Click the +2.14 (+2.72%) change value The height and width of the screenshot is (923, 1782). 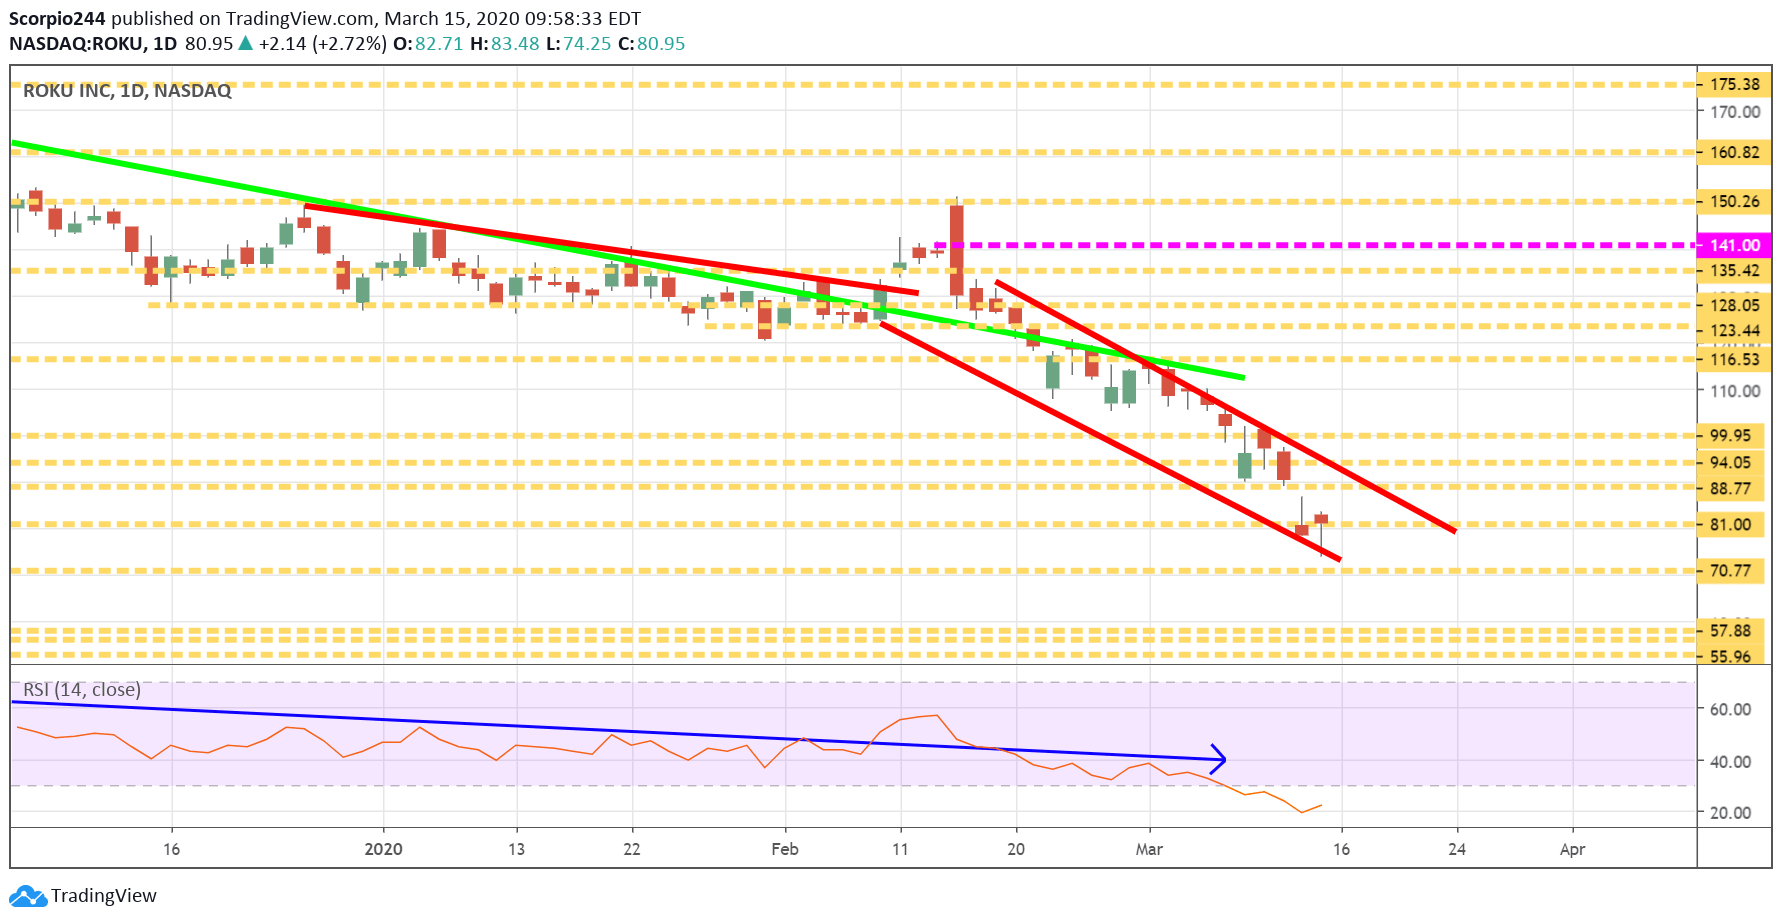(322, 43)
